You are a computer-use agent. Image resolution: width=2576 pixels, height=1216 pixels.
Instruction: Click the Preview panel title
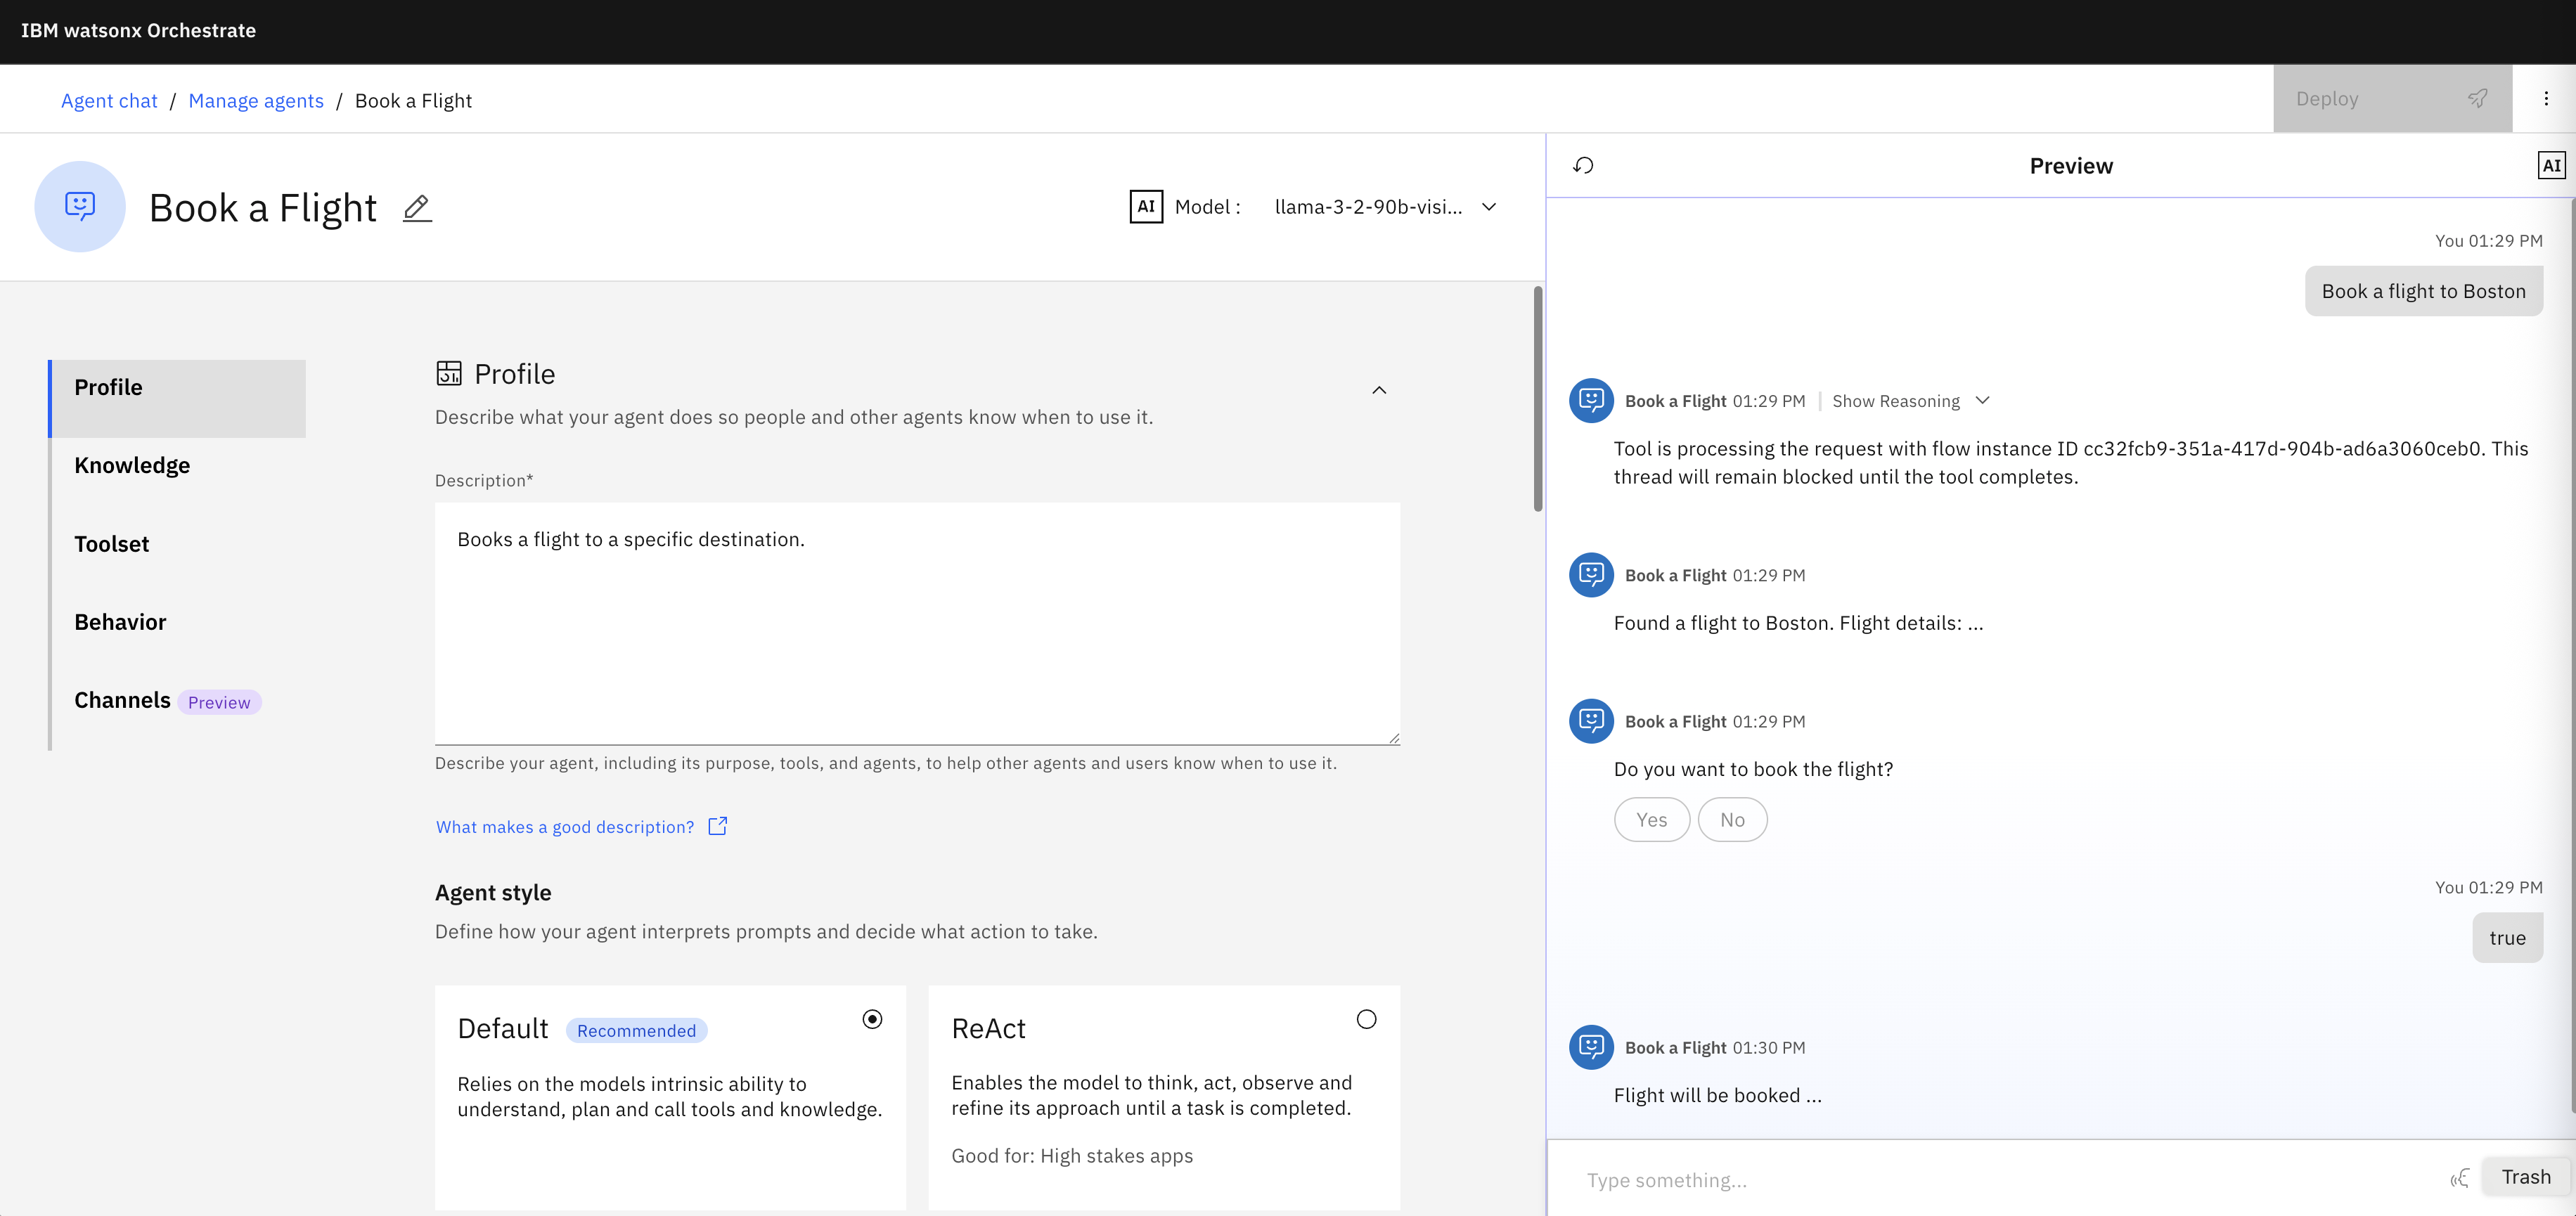pos(2071,166)
